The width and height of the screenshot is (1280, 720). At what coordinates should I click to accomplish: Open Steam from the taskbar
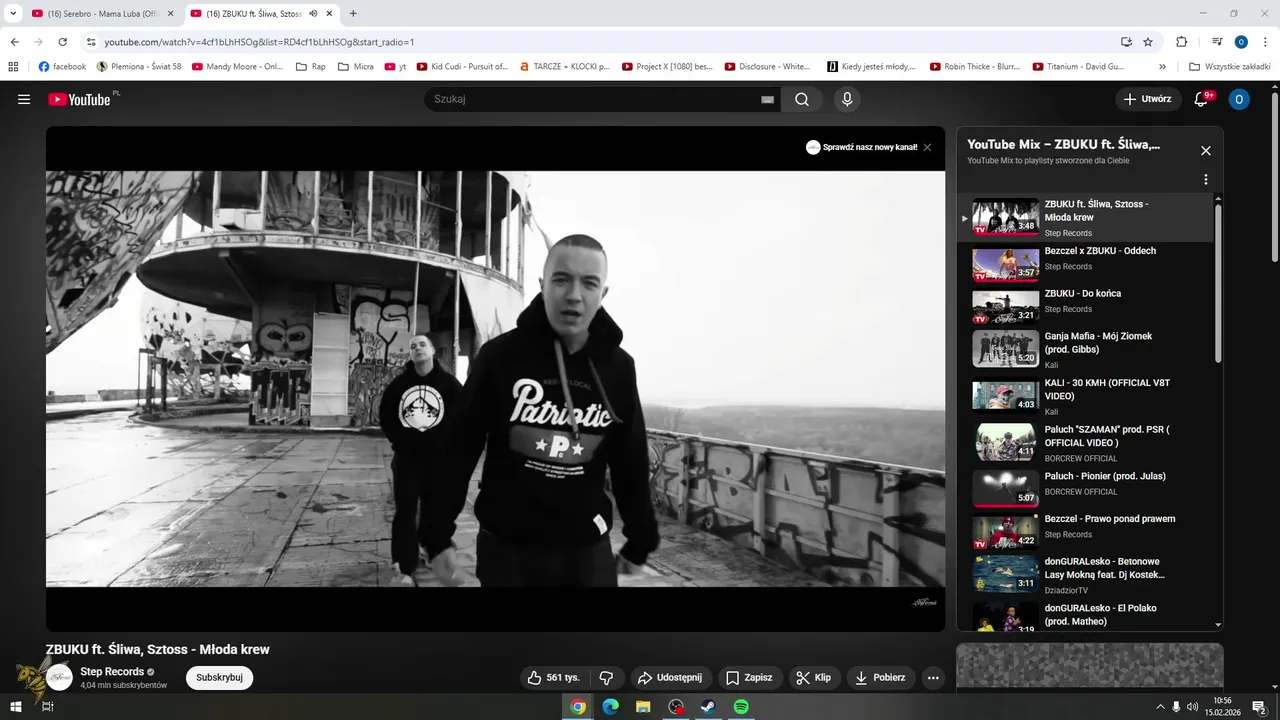[708, 706]
